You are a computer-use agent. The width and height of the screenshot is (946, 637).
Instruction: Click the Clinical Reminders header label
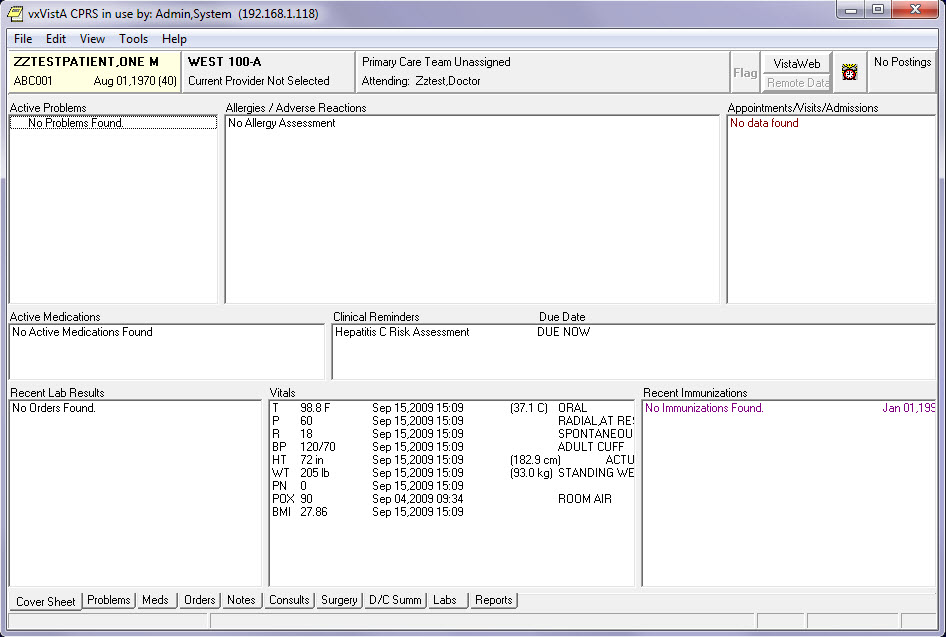[376, 317]
